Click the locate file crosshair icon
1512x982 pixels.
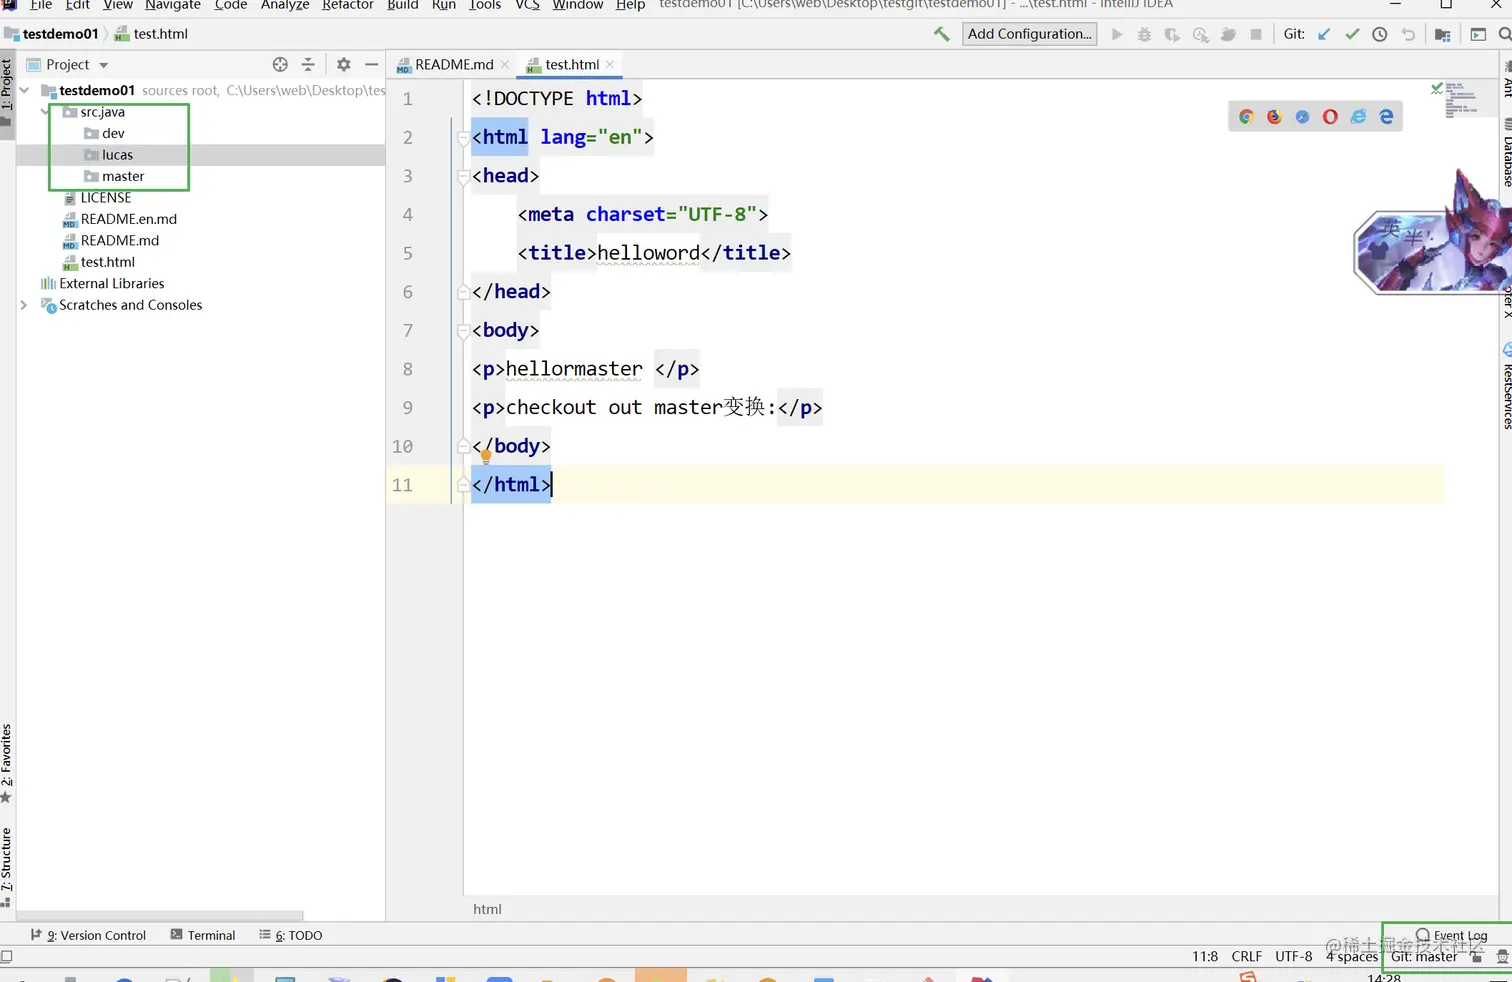280,65
